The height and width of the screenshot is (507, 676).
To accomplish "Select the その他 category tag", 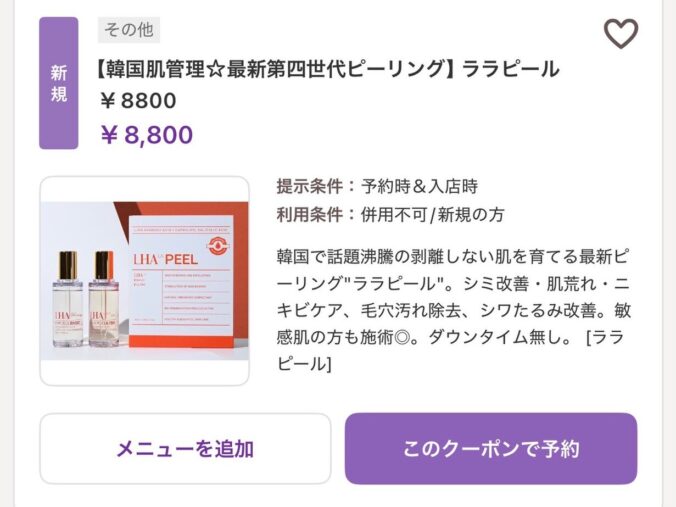I will [x=129, y=30].
